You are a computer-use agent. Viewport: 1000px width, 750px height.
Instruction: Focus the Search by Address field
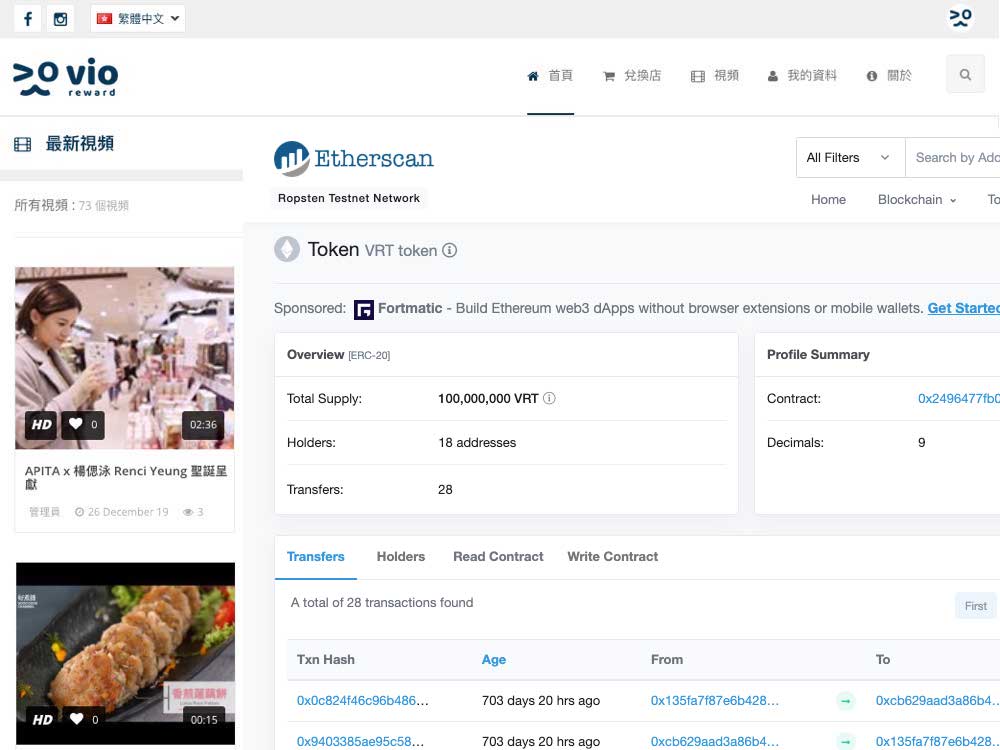[953, 158]
